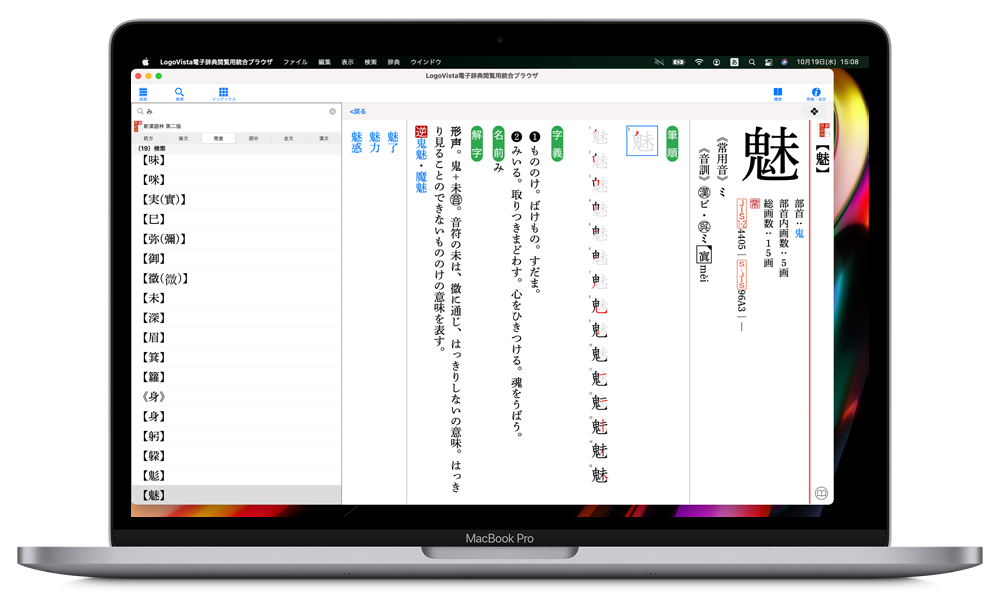
Task: Click the 解字 section label
Action: point(476,143)
